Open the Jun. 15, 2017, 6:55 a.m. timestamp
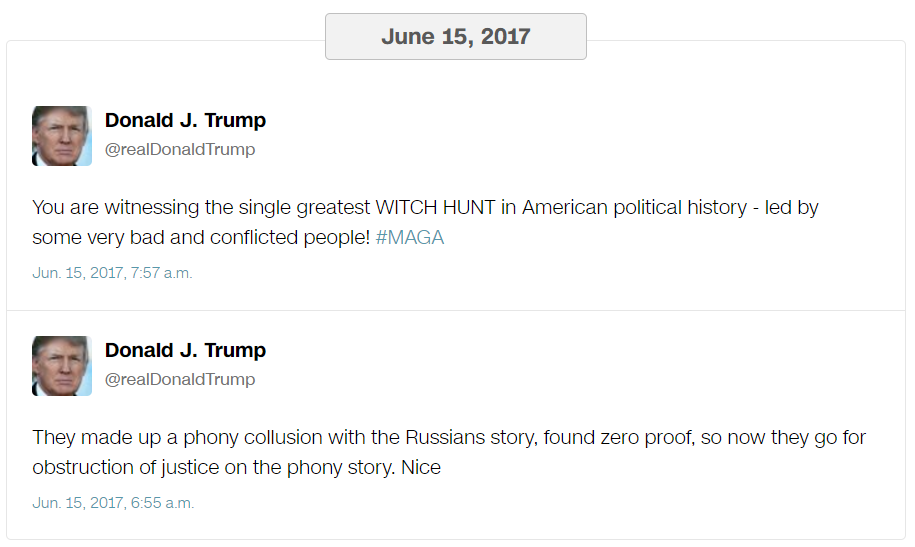The image size is (915, 547). pos(113,503)
